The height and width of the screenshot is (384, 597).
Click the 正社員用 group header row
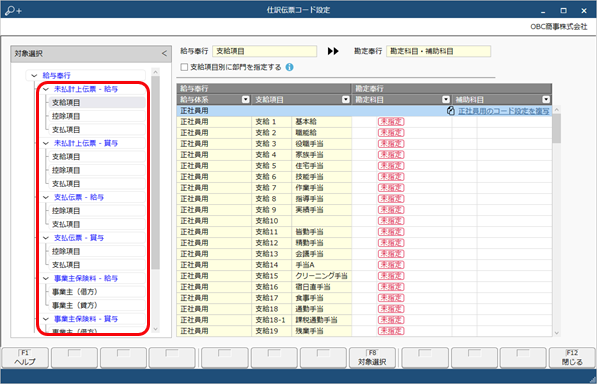[x=364, y=111]
